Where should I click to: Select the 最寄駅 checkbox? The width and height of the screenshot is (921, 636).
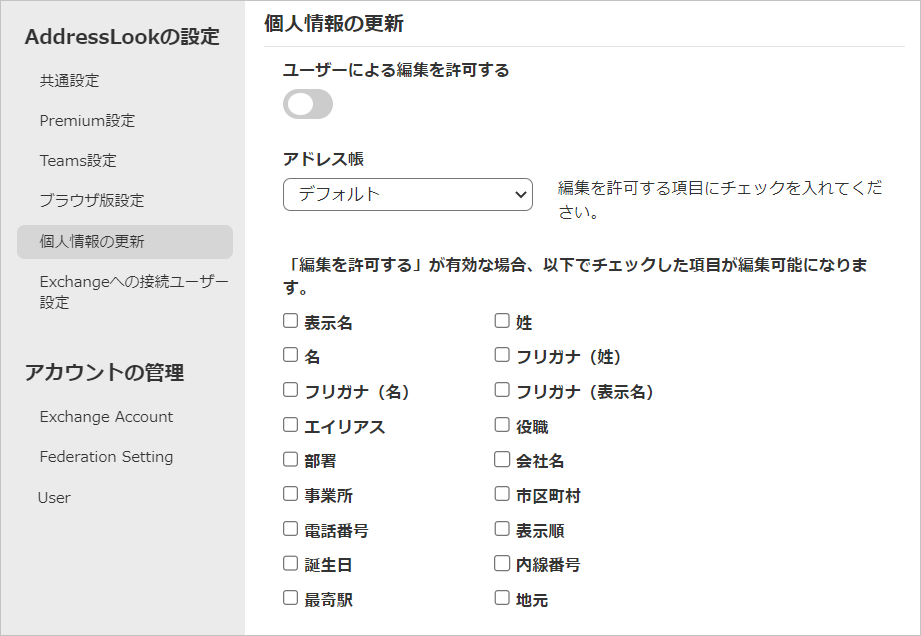[x=291, y=598]
